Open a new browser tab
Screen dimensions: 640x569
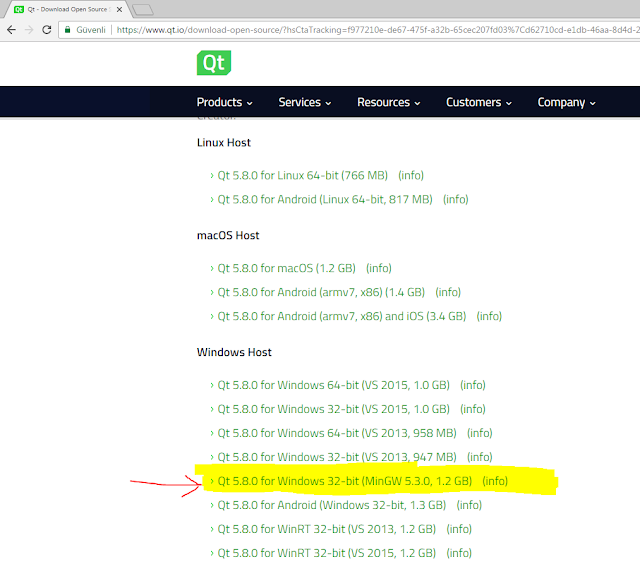143,10
